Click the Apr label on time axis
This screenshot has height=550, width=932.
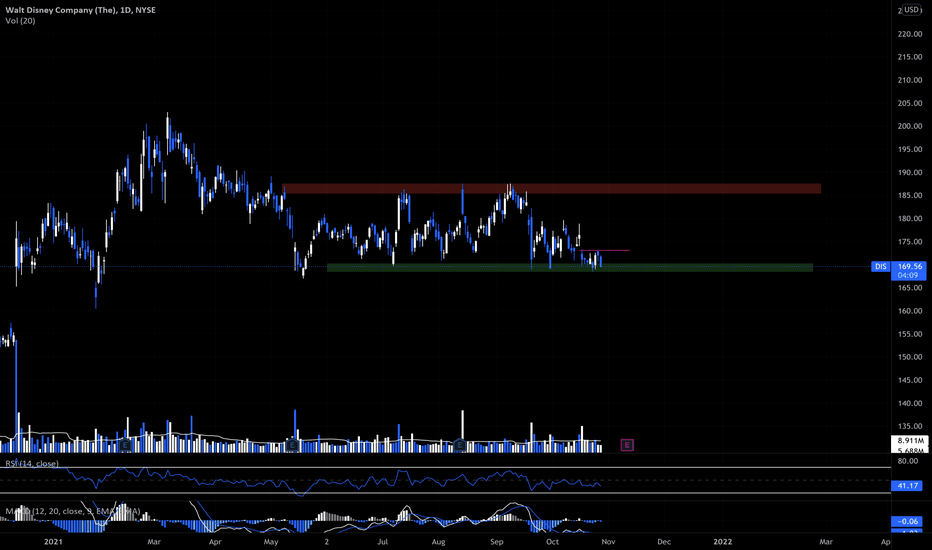click(215, 542)
